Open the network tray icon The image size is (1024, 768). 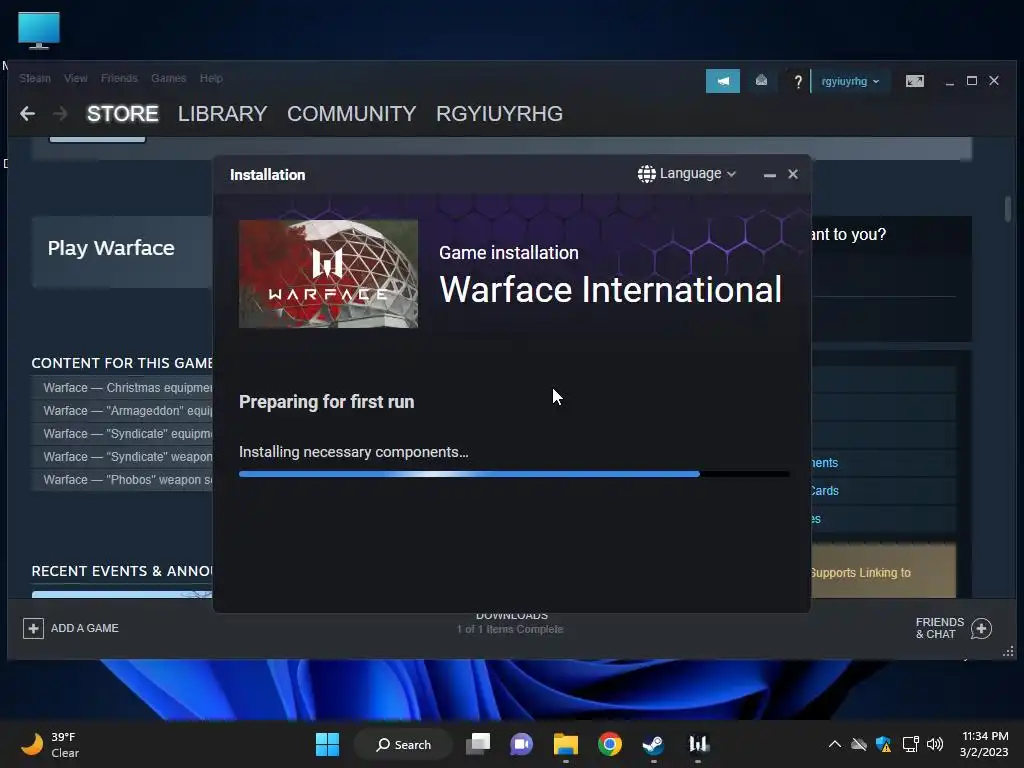pos(910,744)
